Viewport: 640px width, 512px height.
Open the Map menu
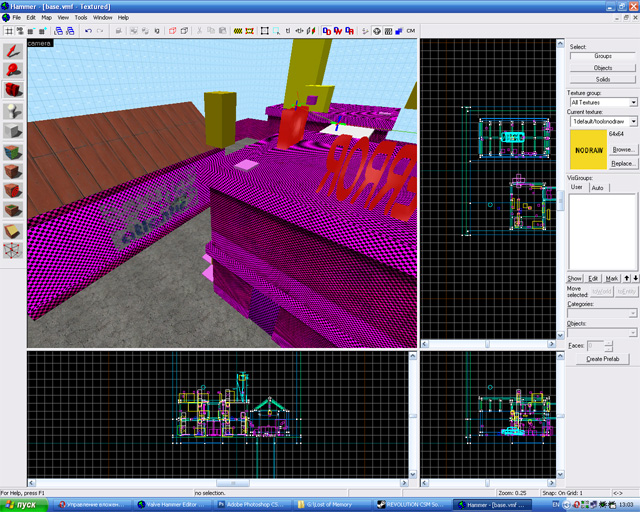point(47,18)
